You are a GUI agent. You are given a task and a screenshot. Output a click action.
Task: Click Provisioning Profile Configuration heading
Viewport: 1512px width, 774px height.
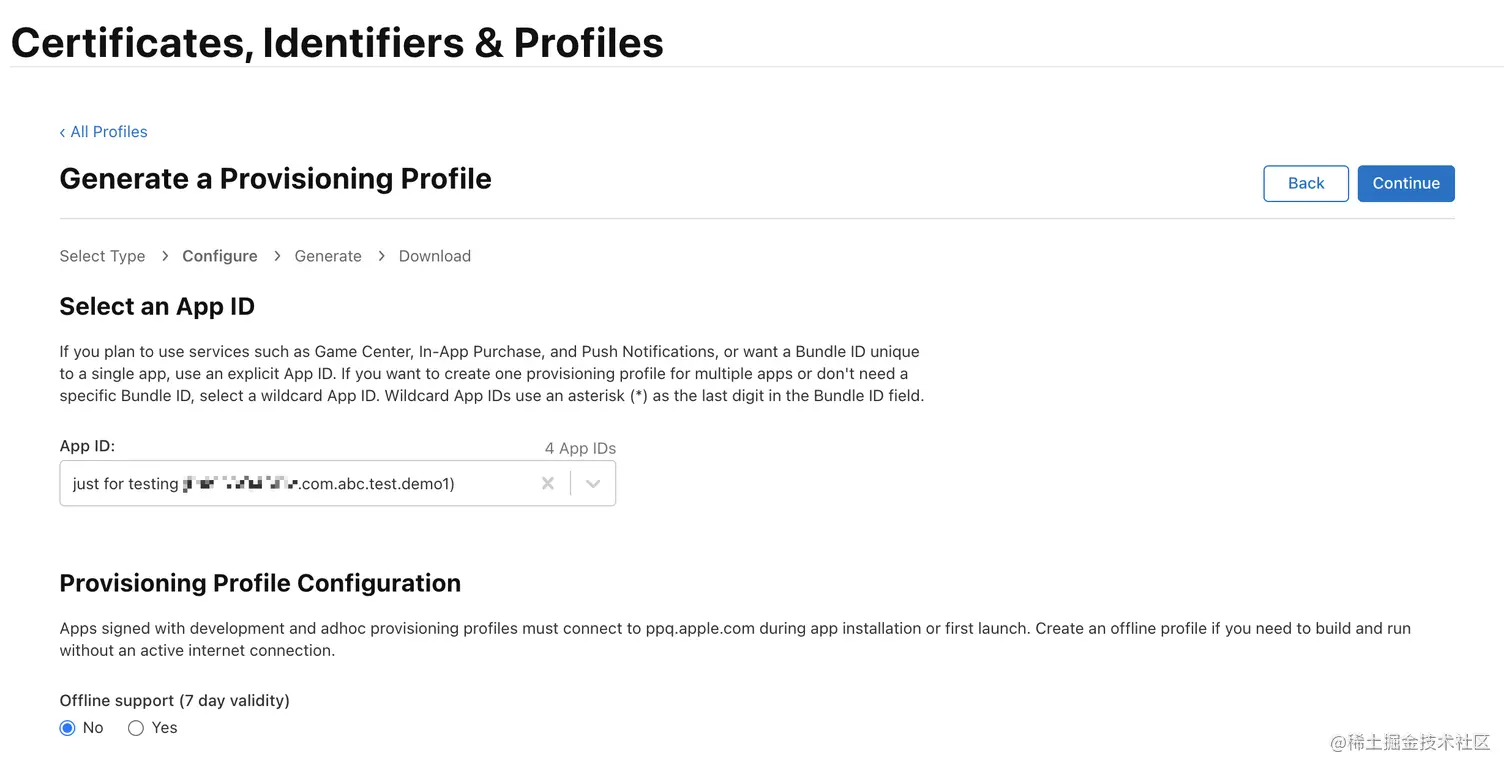260,583
